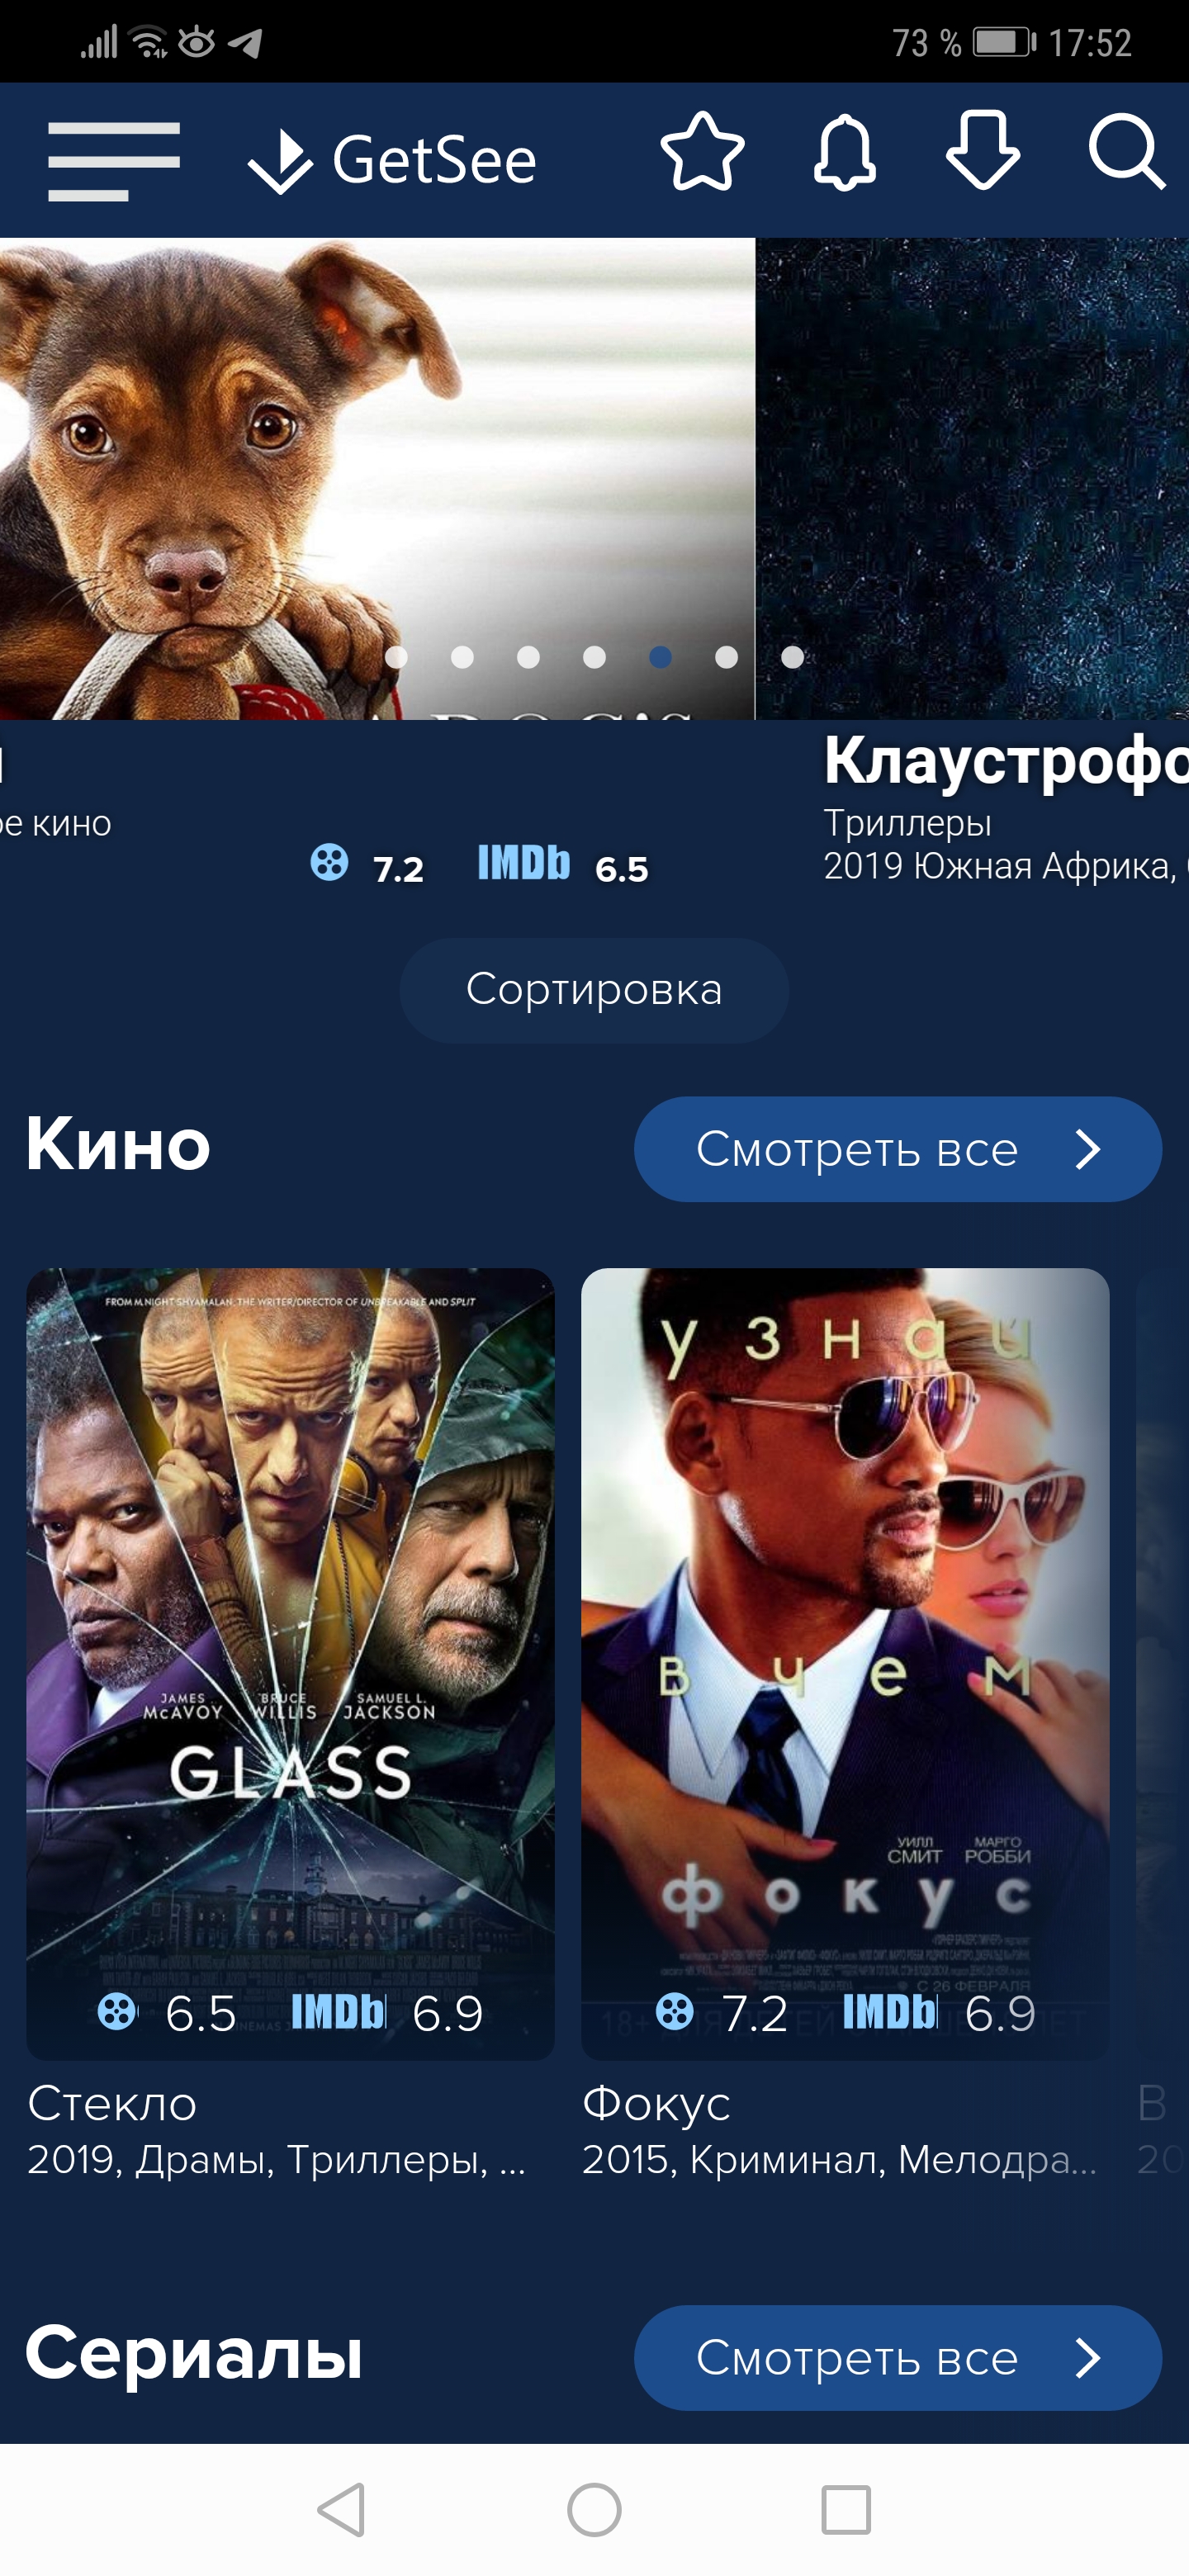This screenshot has width=1189, height=2576.
Task: Select the first carousel page dot
Action: [396, 657]
